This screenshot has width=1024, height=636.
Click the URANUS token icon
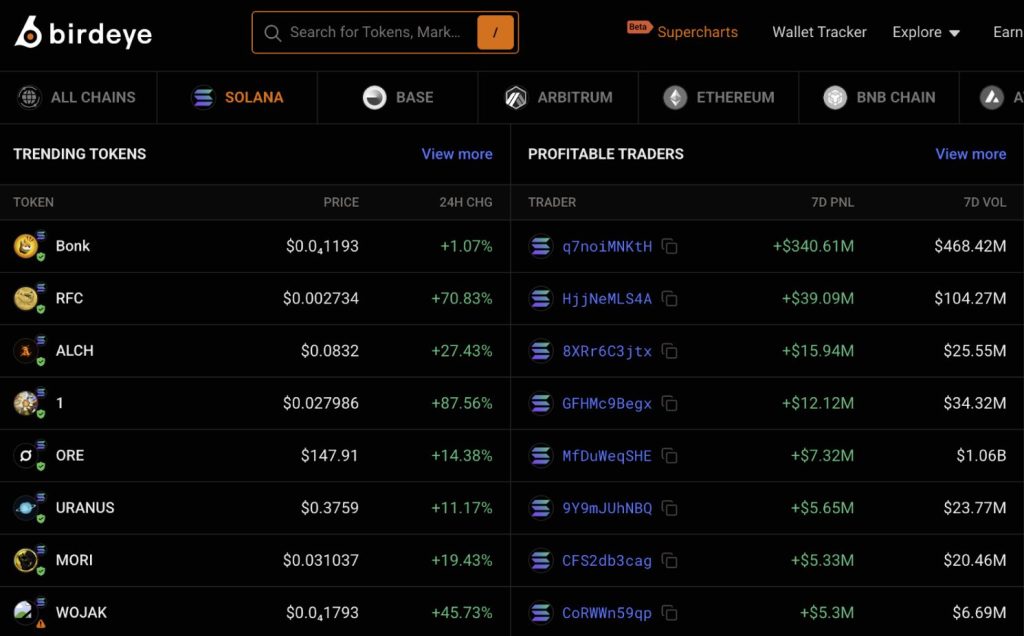[x=26, y=508]
